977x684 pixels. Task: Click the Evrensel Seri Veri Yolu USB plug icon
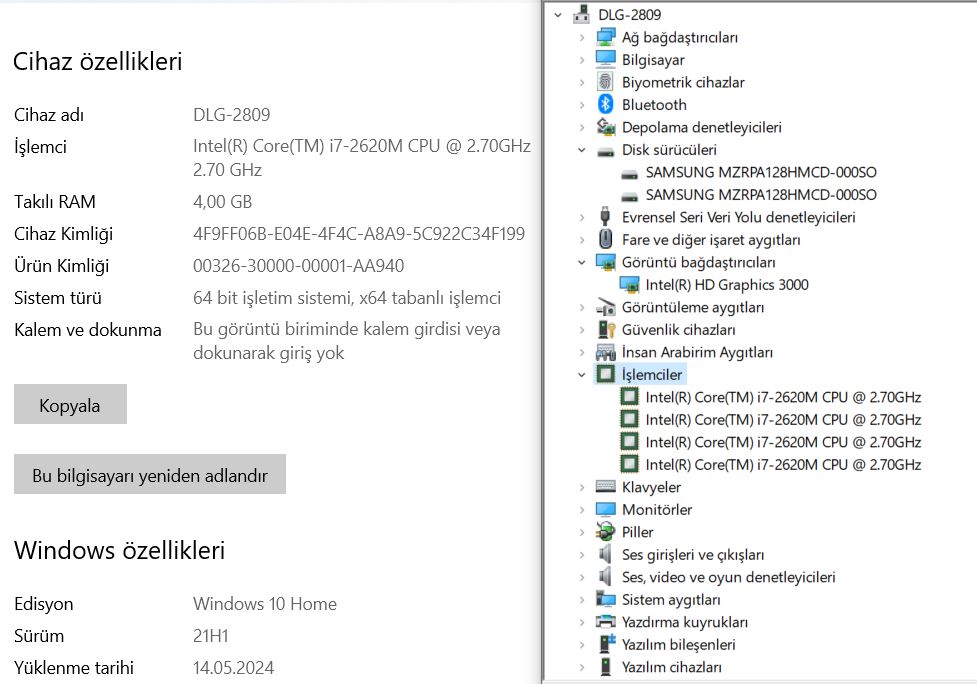point(605,217)
